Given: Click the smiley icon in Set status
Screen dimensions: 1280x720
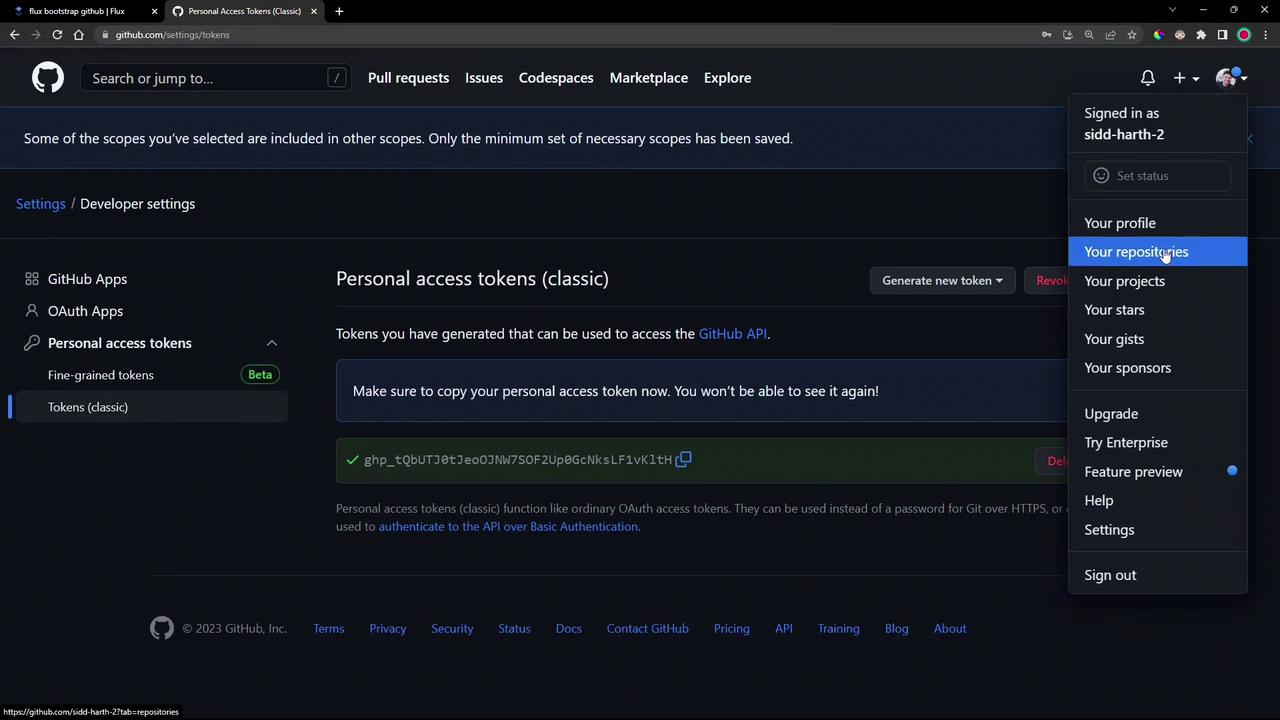Looking at the screenshot, I should pyautogui.click(x=1101, y=176).
